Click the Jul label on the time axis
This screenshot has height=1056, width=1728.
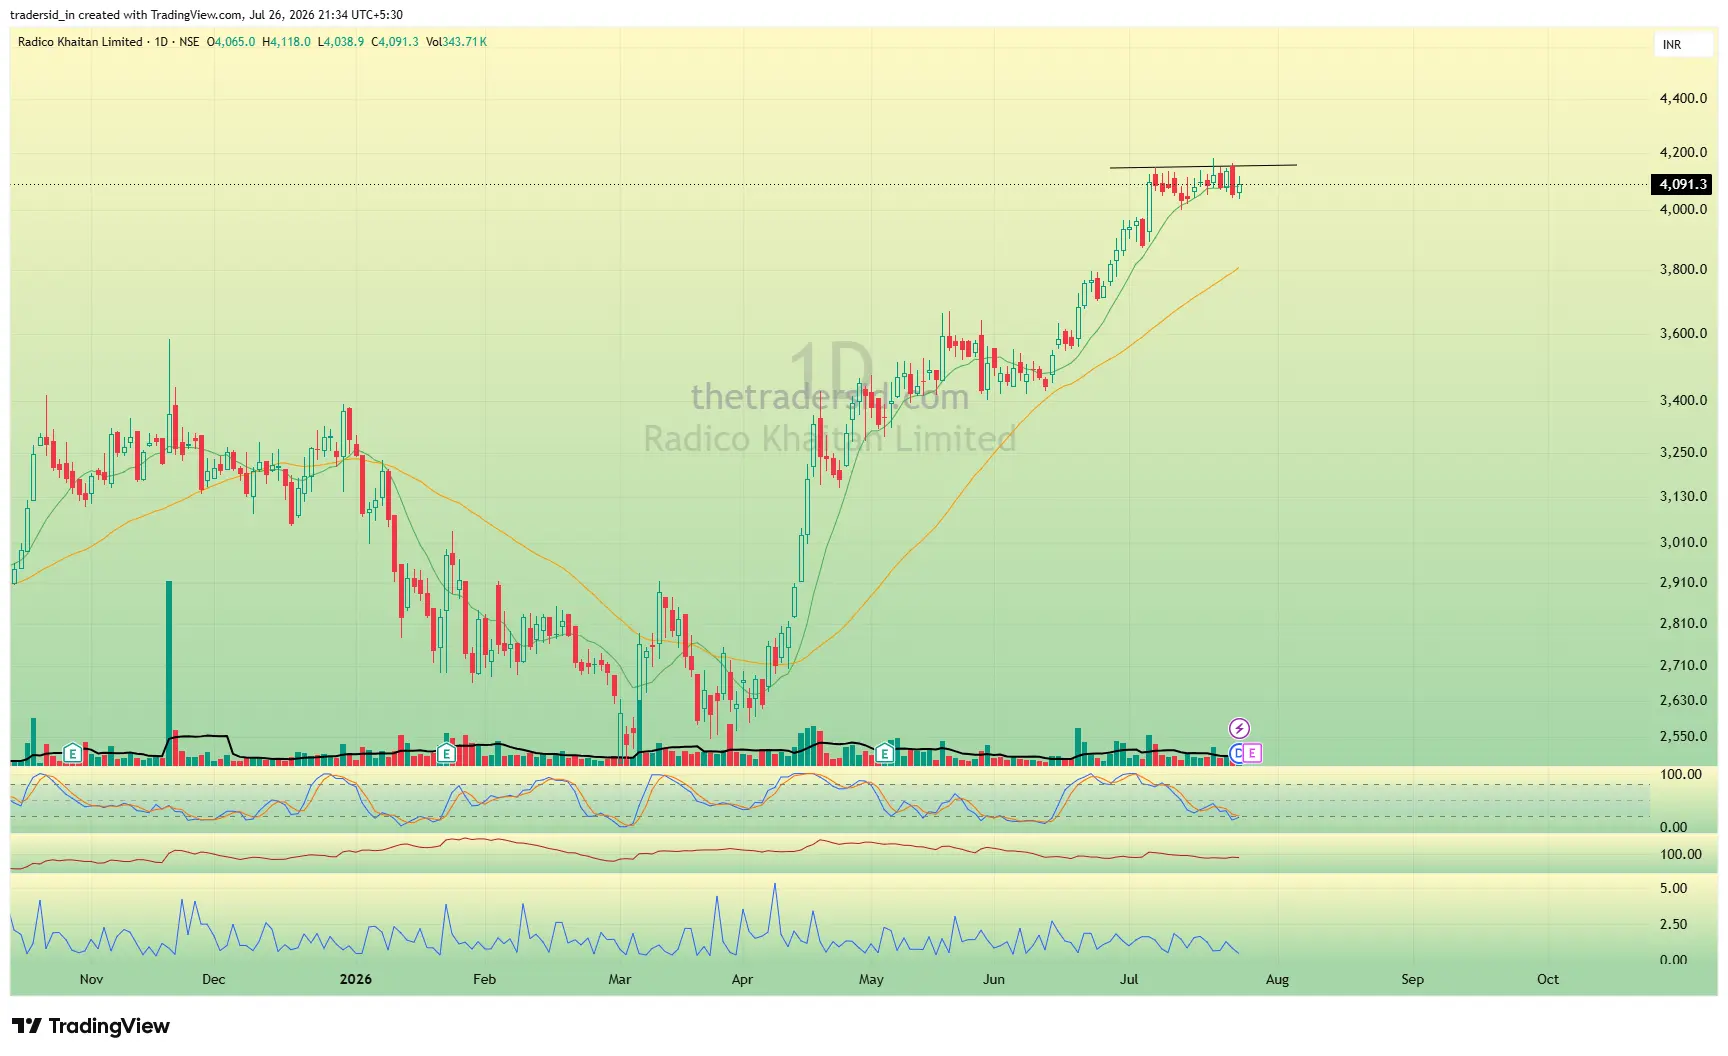[1129, 979]
